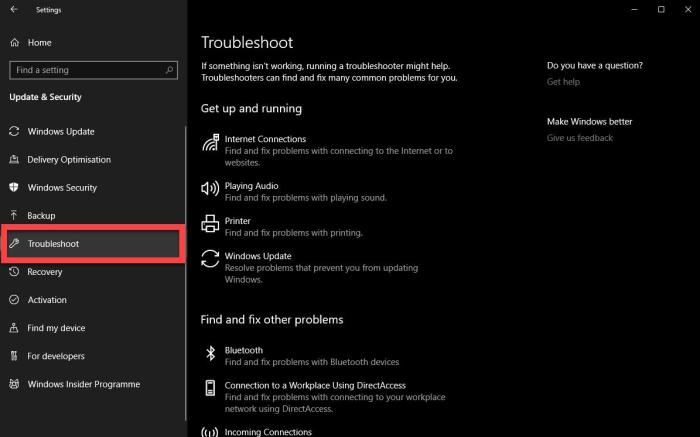The height and width of the screenshot is (437, 700).
Task: Click the Internet Connections troubleshooter icon
Action: click(210, 142)
